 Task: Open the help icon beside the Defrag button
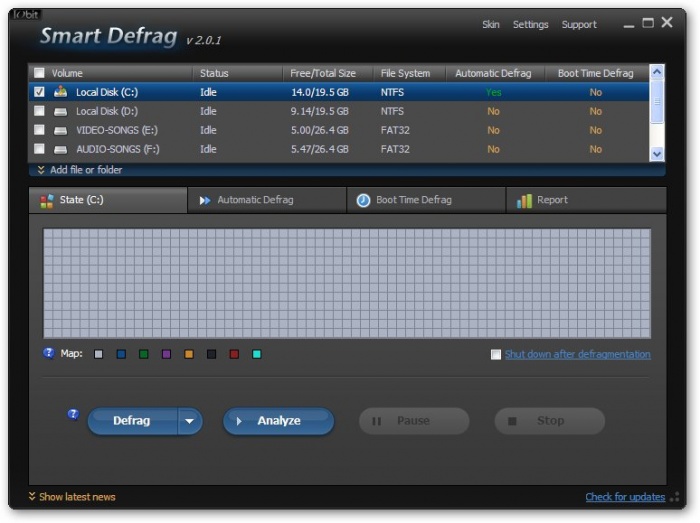point(73,415)
